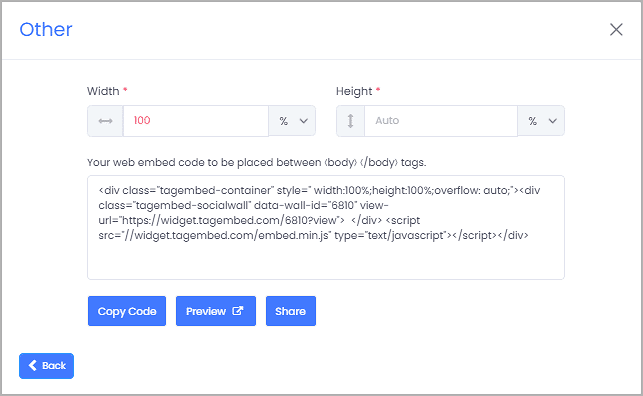Viewport: 643px width, 396px height.
Task: Focus the Height field showing Auto
Action: click(441, 121)
